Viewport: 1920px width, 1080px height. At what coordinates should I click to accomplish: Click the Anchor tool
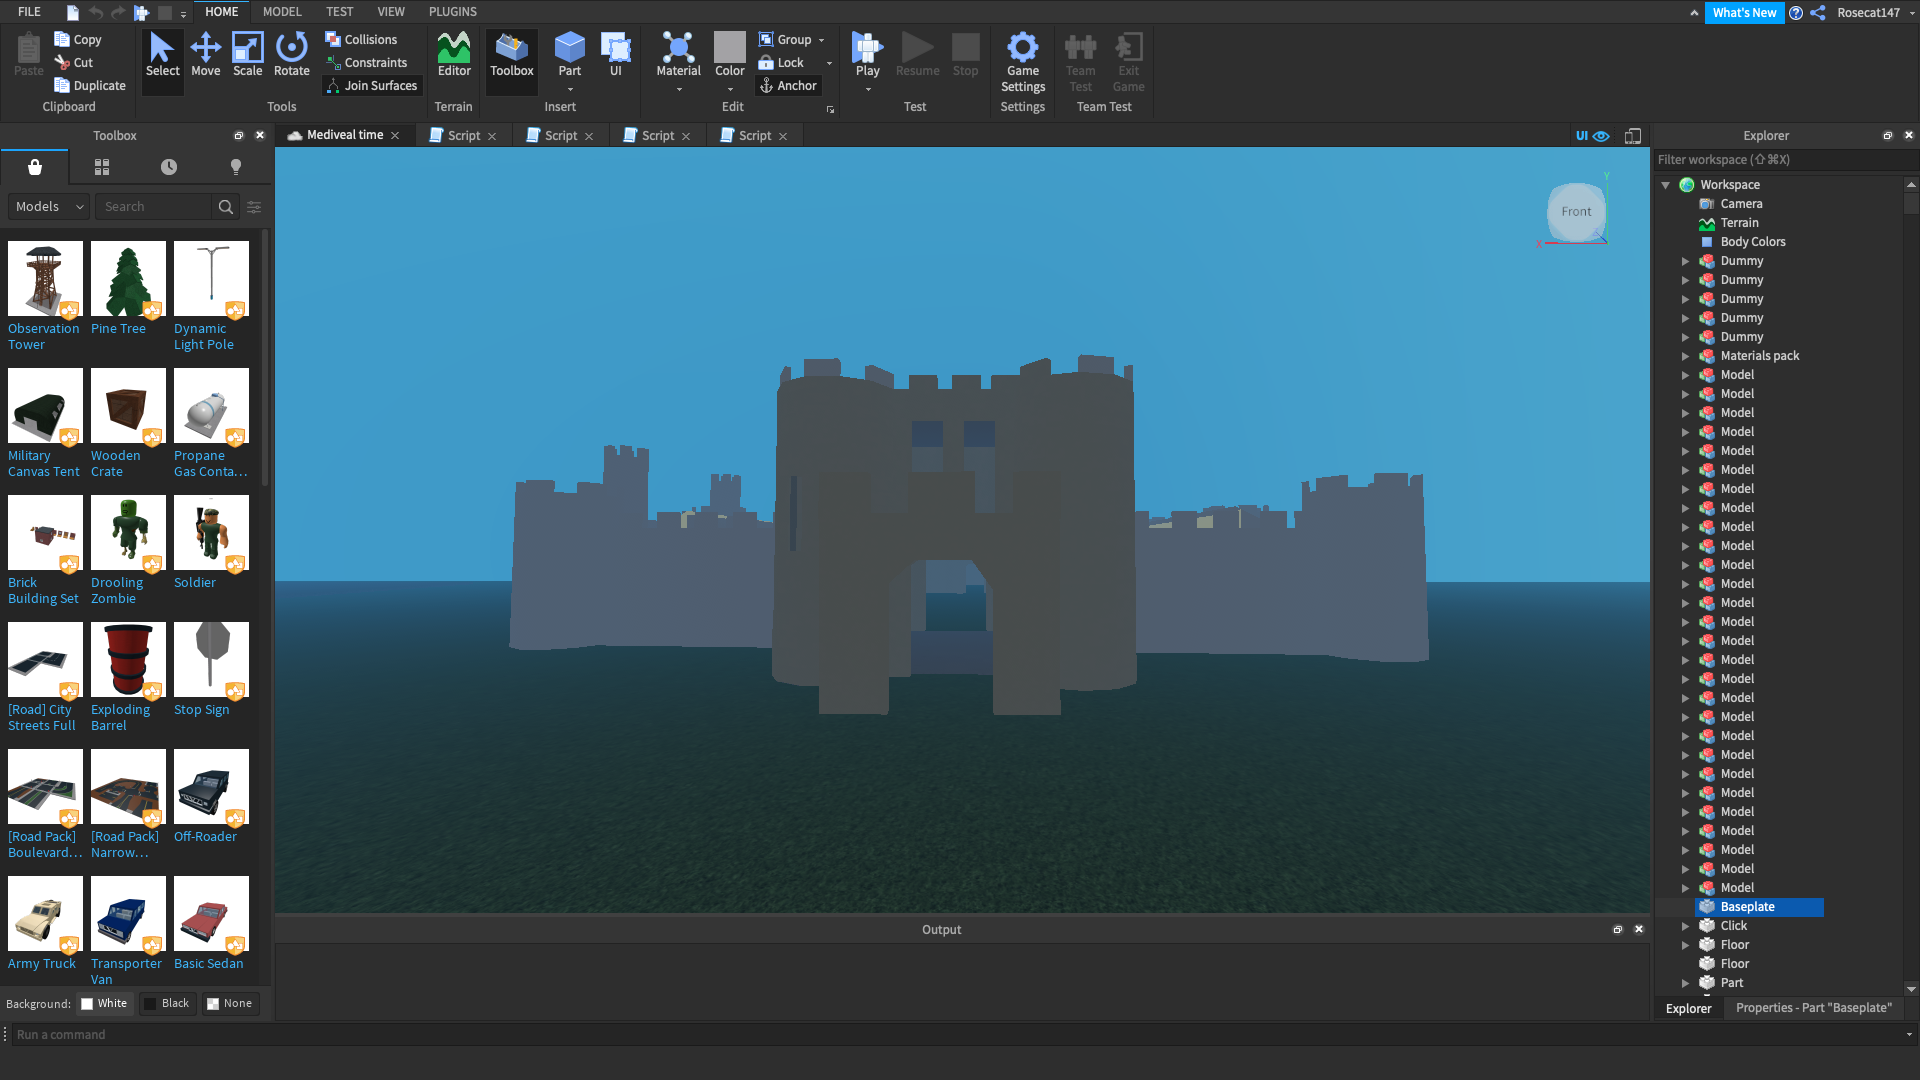(x=788, y=86)
